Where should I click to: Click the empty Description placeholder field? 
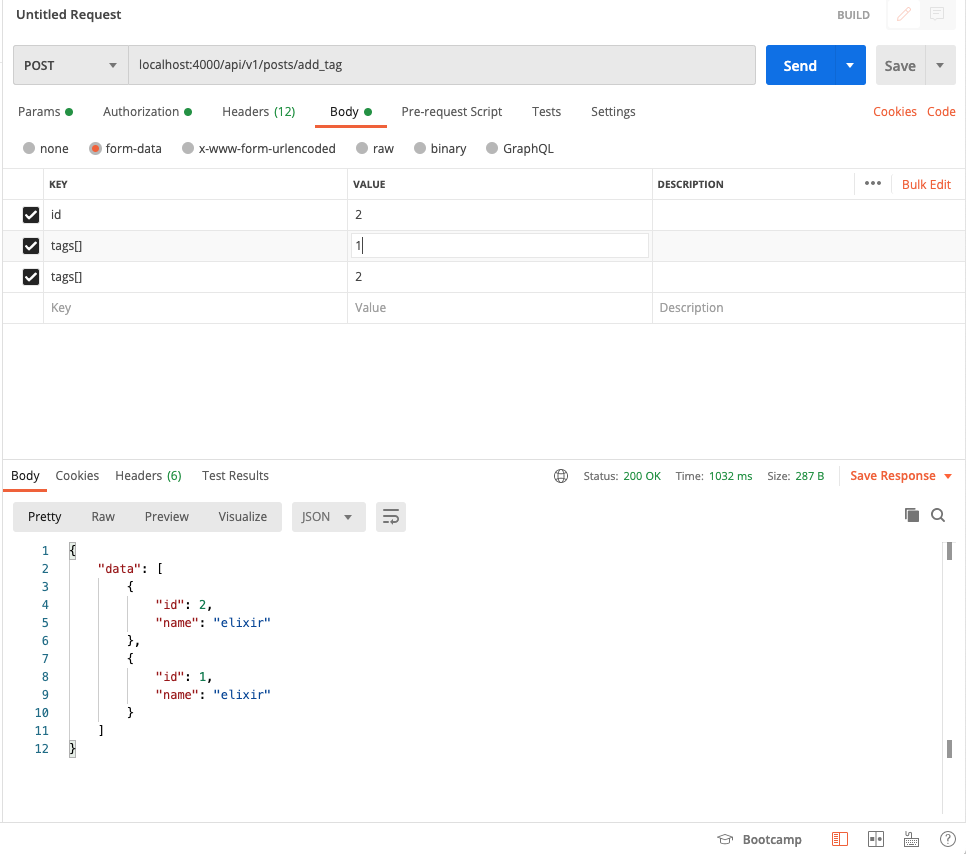(809, 307)
